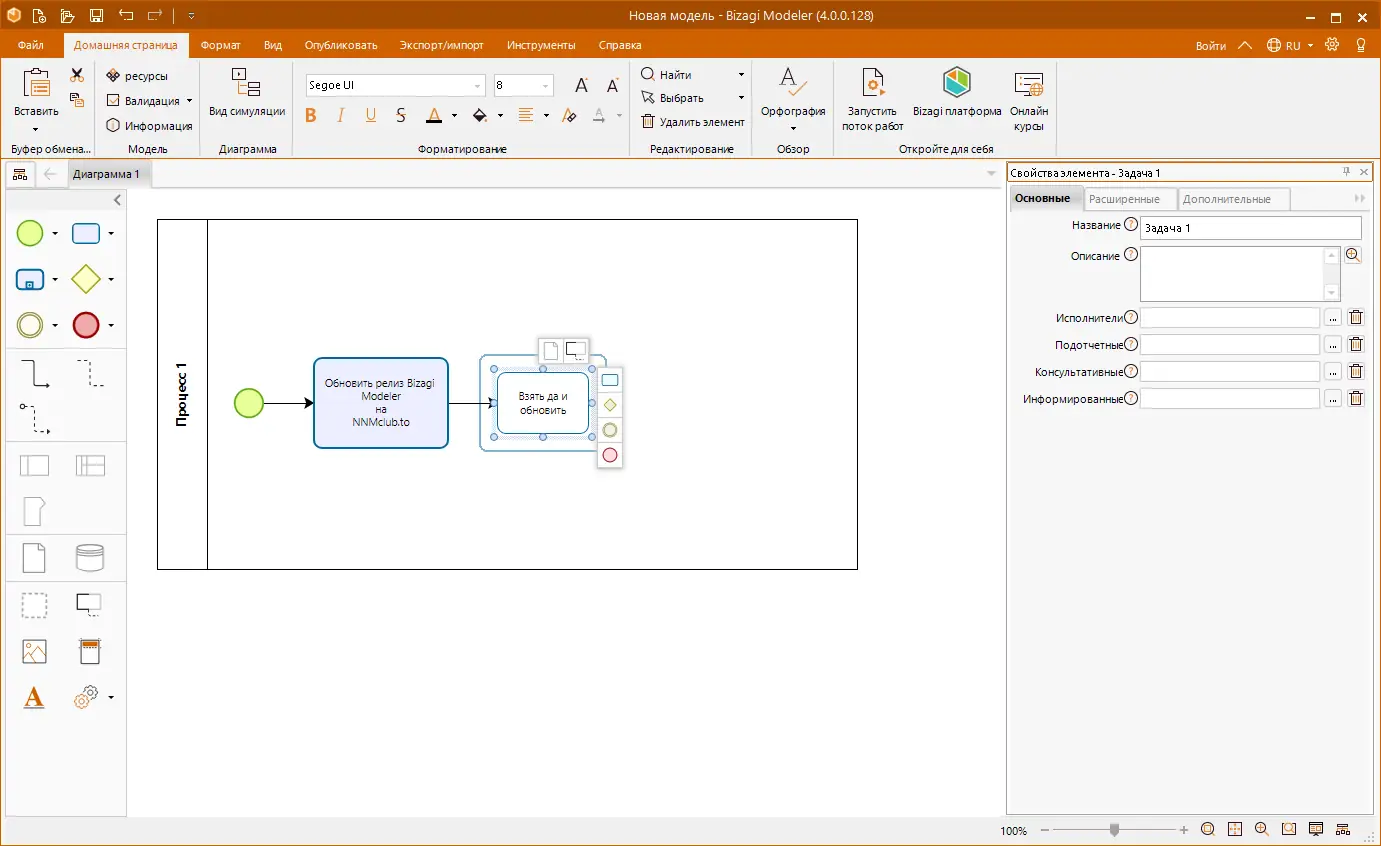This screenshot has width=1381, height=846.
Task: Open Bizagi platform from ribbon
Action: [x=957, y=93]
